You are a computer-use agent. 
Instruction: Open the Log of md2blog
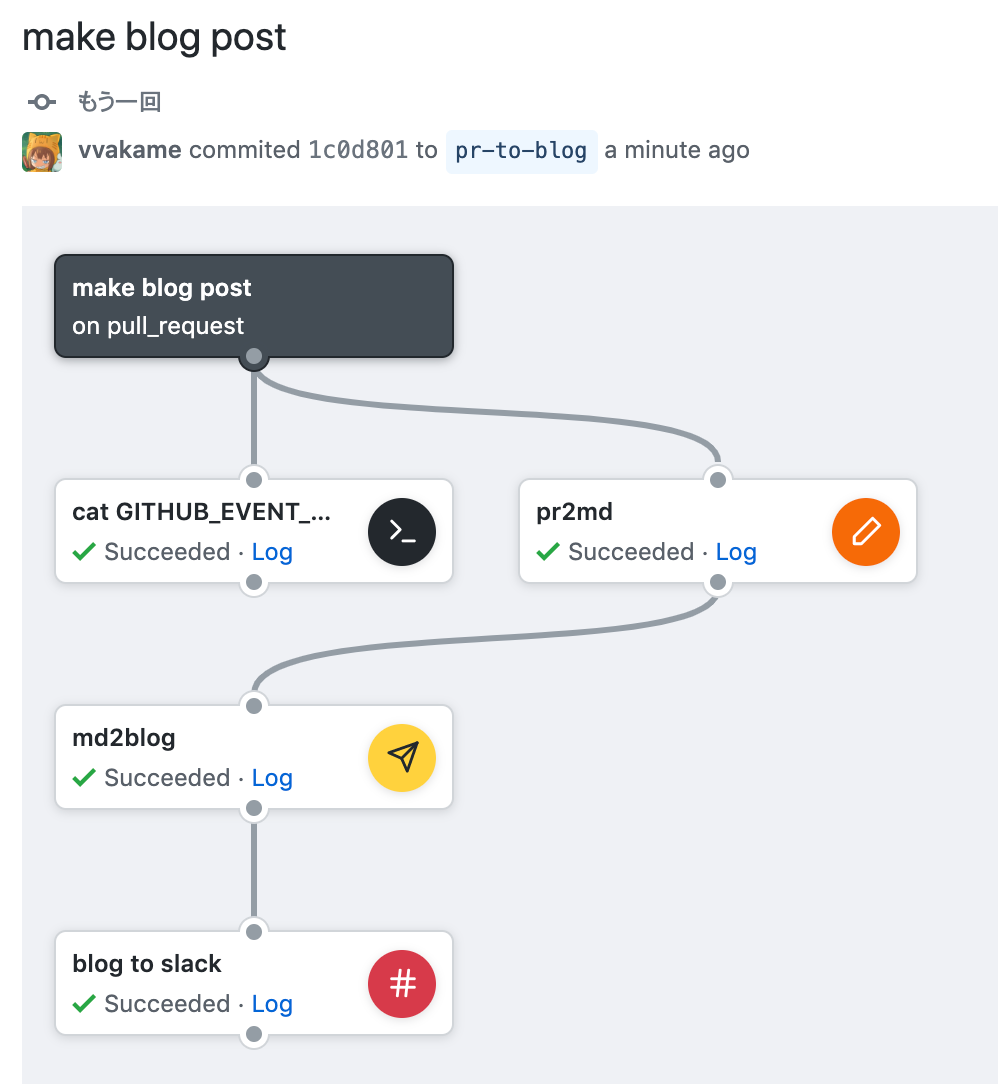tap(272, 777)
